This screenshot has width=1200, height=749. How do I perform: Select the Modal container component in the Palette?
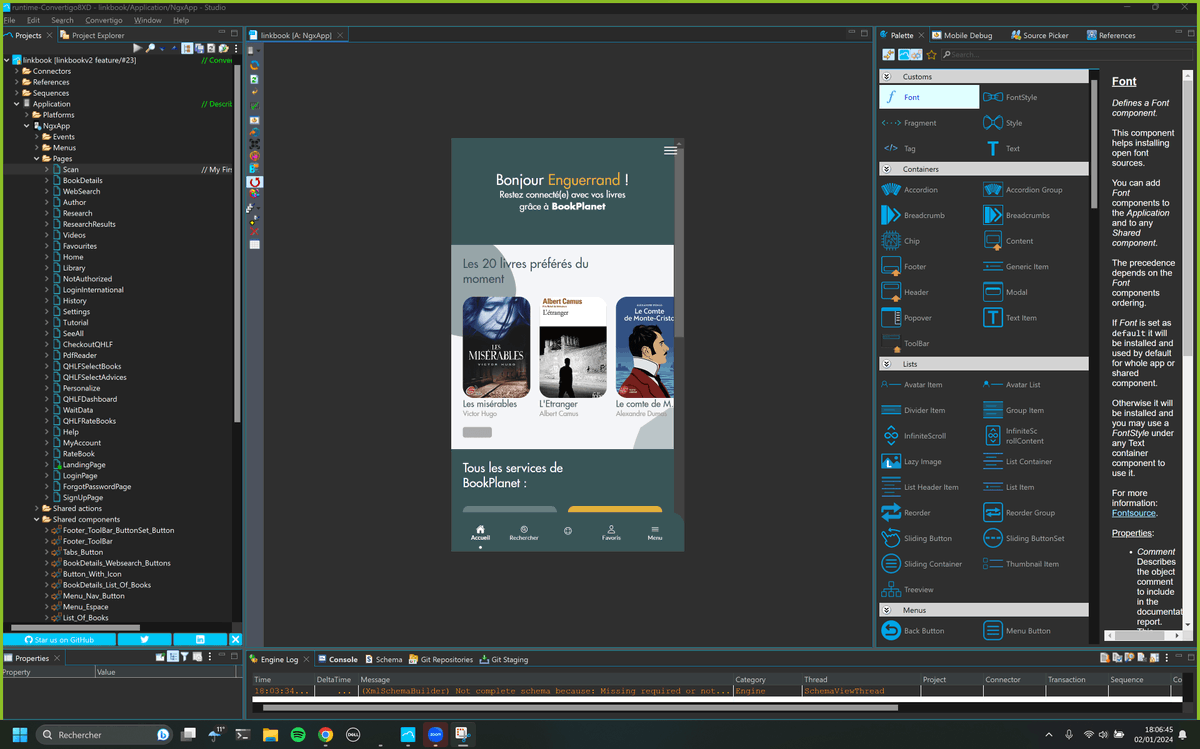click(x=1007, y=291)
